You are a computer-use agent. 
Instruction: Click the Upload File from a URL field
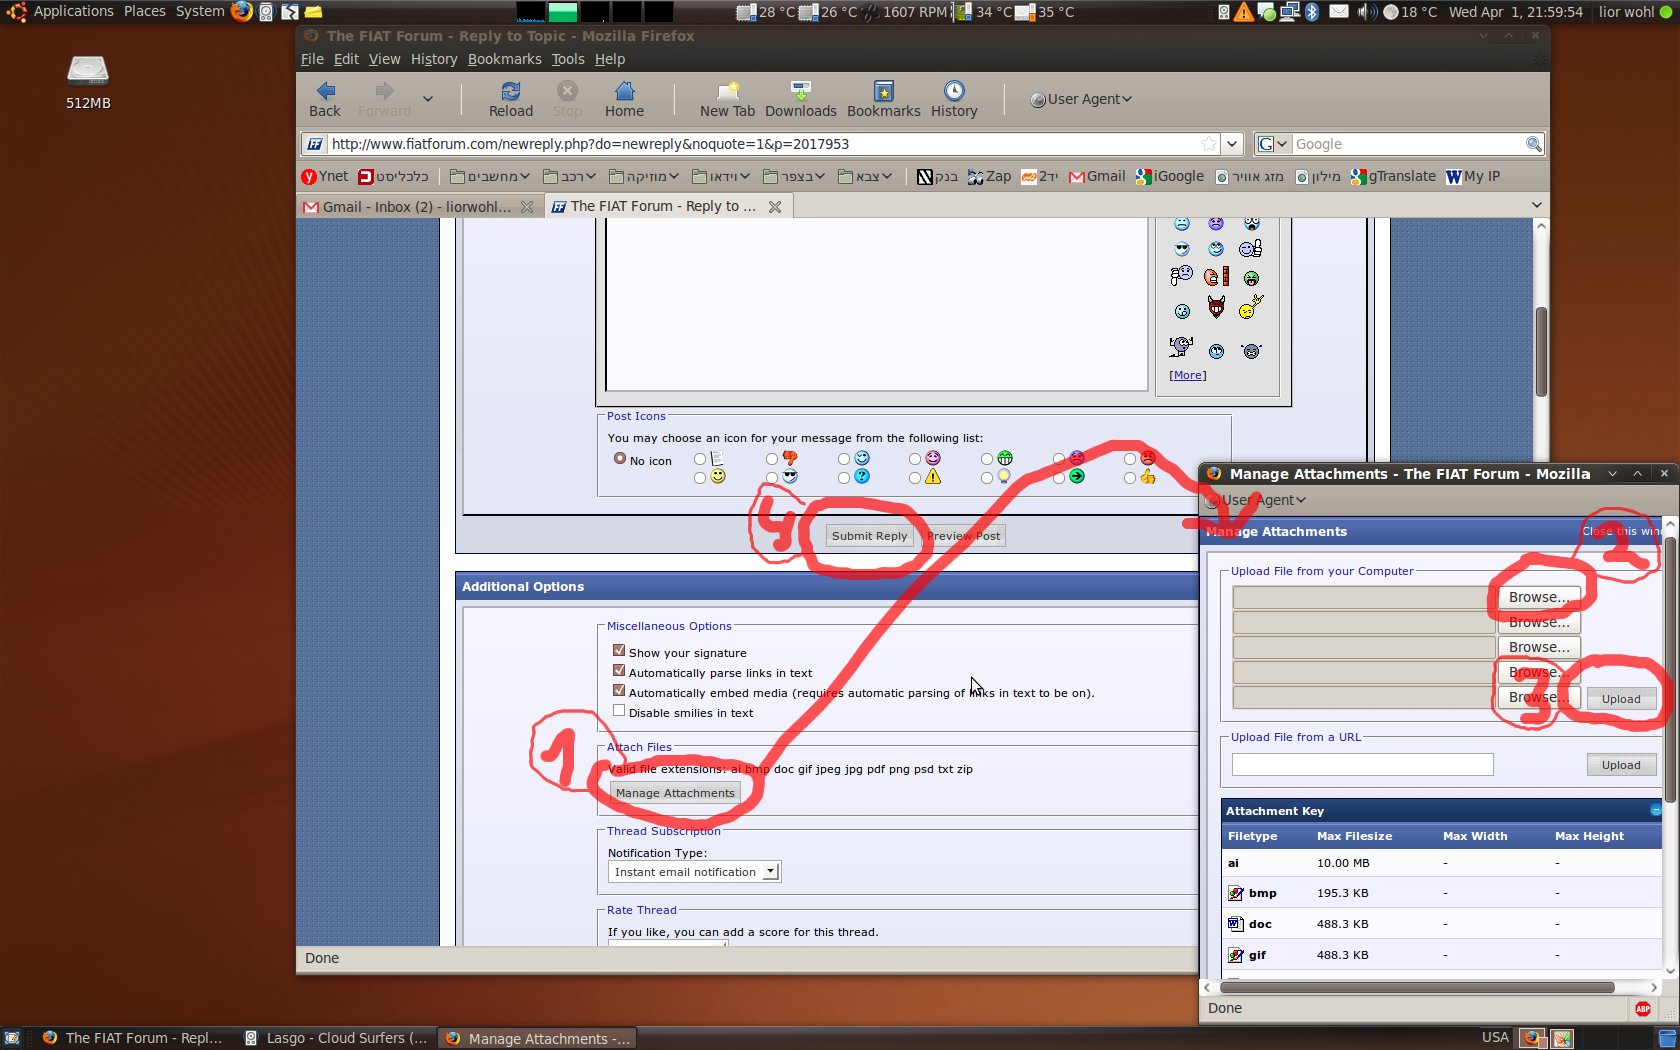(x=1362, y=765)
